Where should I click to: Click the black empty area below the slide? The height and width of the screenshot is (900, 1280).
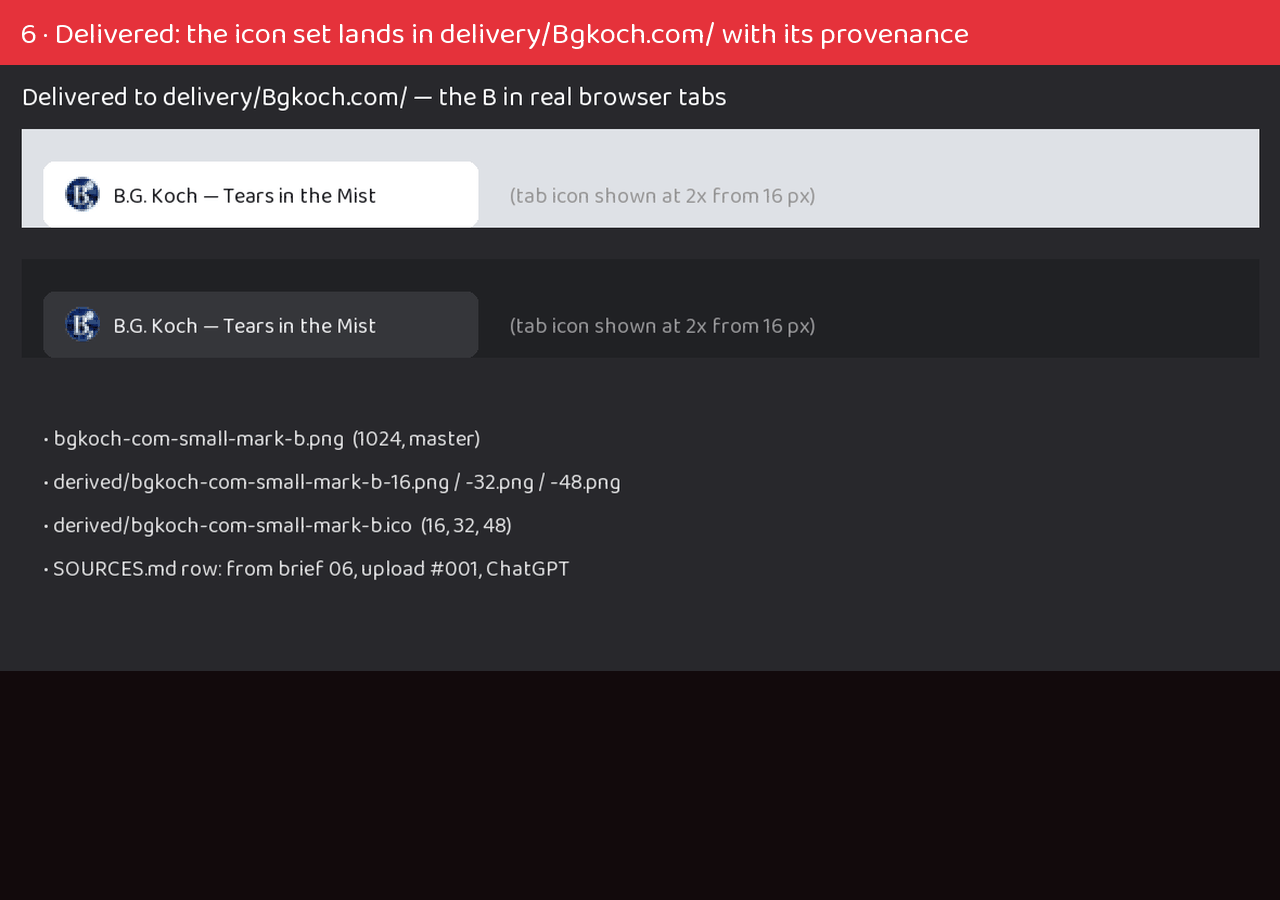640,785
